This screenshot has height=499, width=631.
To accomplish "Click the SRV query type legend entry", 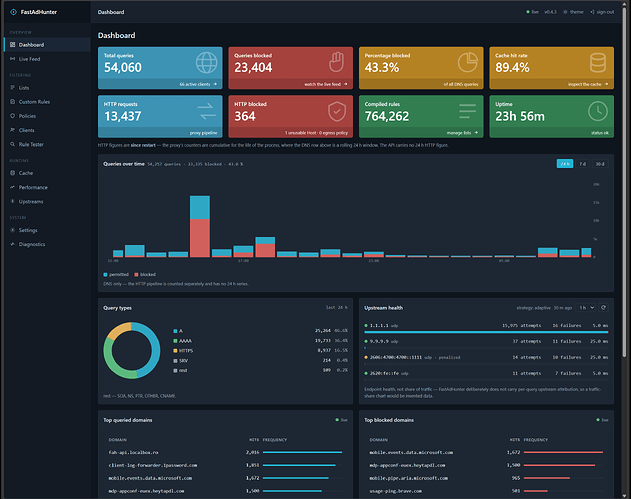I will pyautogui.click(x=181, y=361).
